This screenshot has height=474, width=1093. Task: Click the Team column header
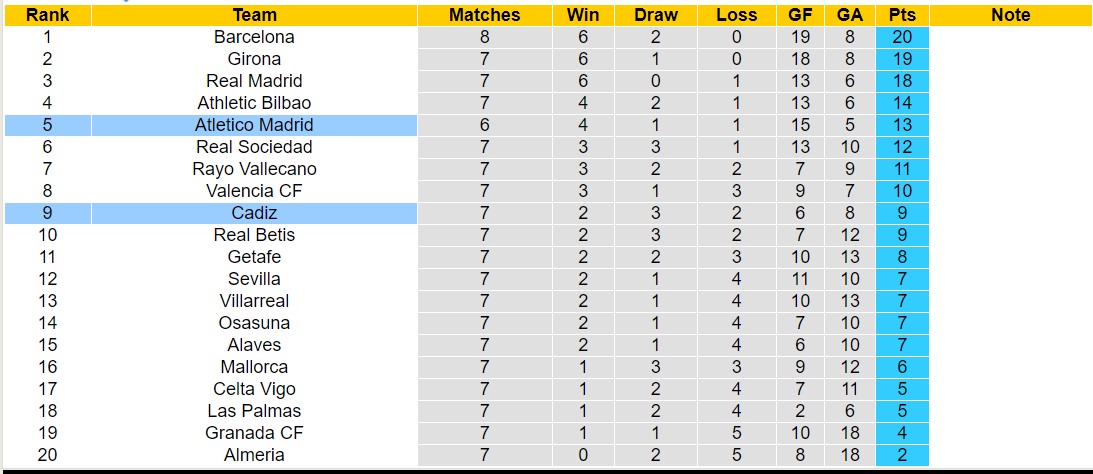coord(254,15)
